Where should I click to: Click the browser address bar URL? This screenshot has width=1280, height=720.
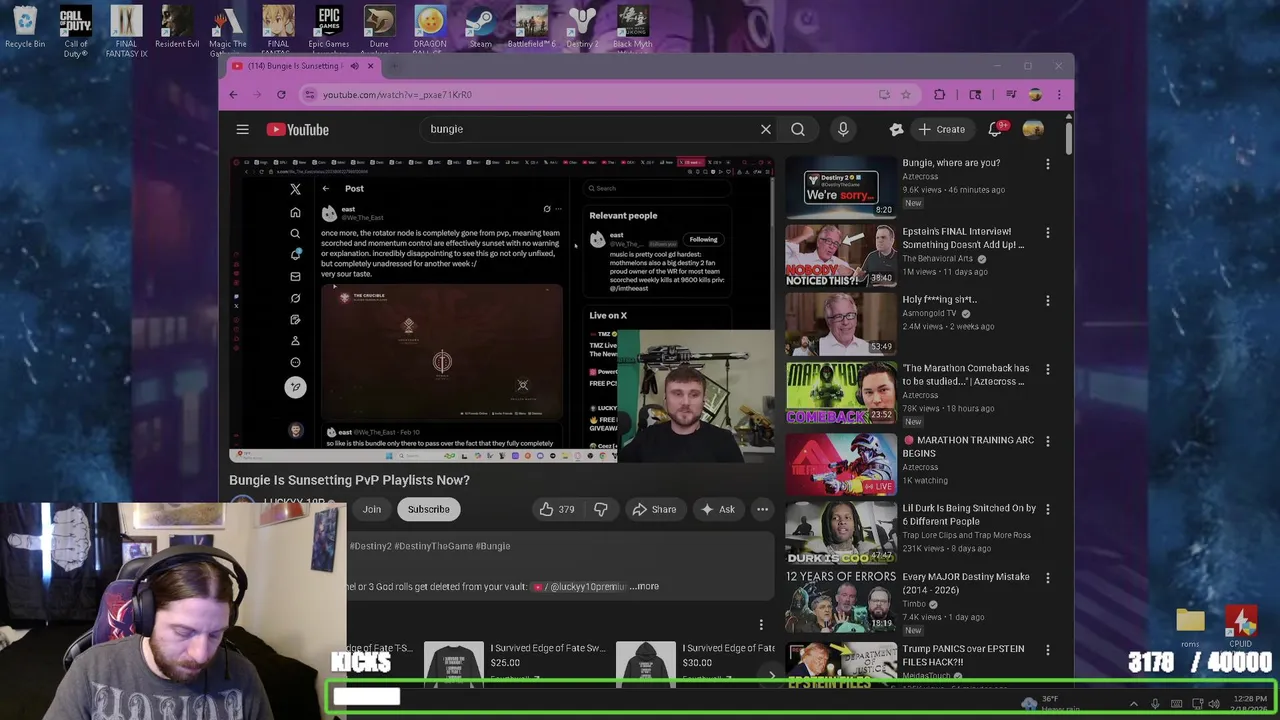coord(397,94)
